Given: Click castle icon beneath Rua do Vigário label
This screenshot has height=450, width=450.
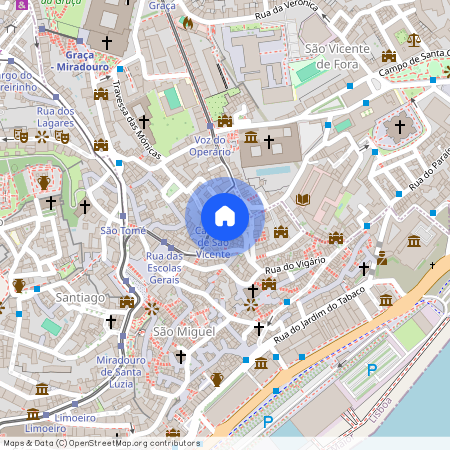Looking at the screenshot, I should [269, 284].
